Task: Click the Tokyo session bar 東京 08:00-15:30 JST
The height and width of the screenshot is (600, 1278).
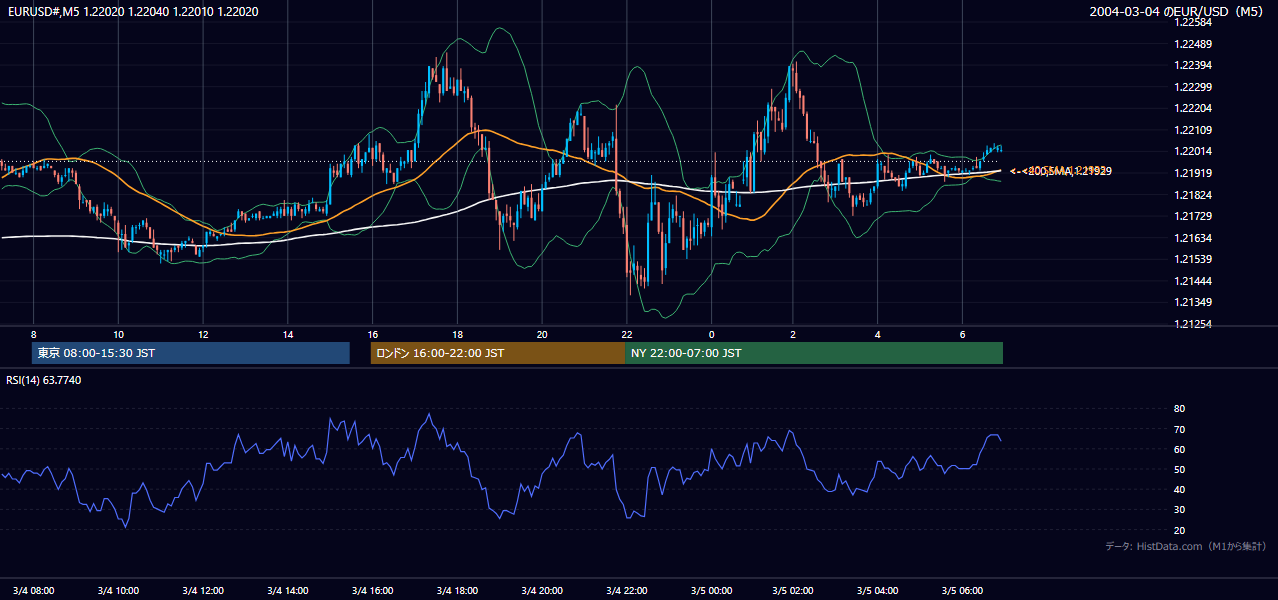Action: tap(191, 353)
